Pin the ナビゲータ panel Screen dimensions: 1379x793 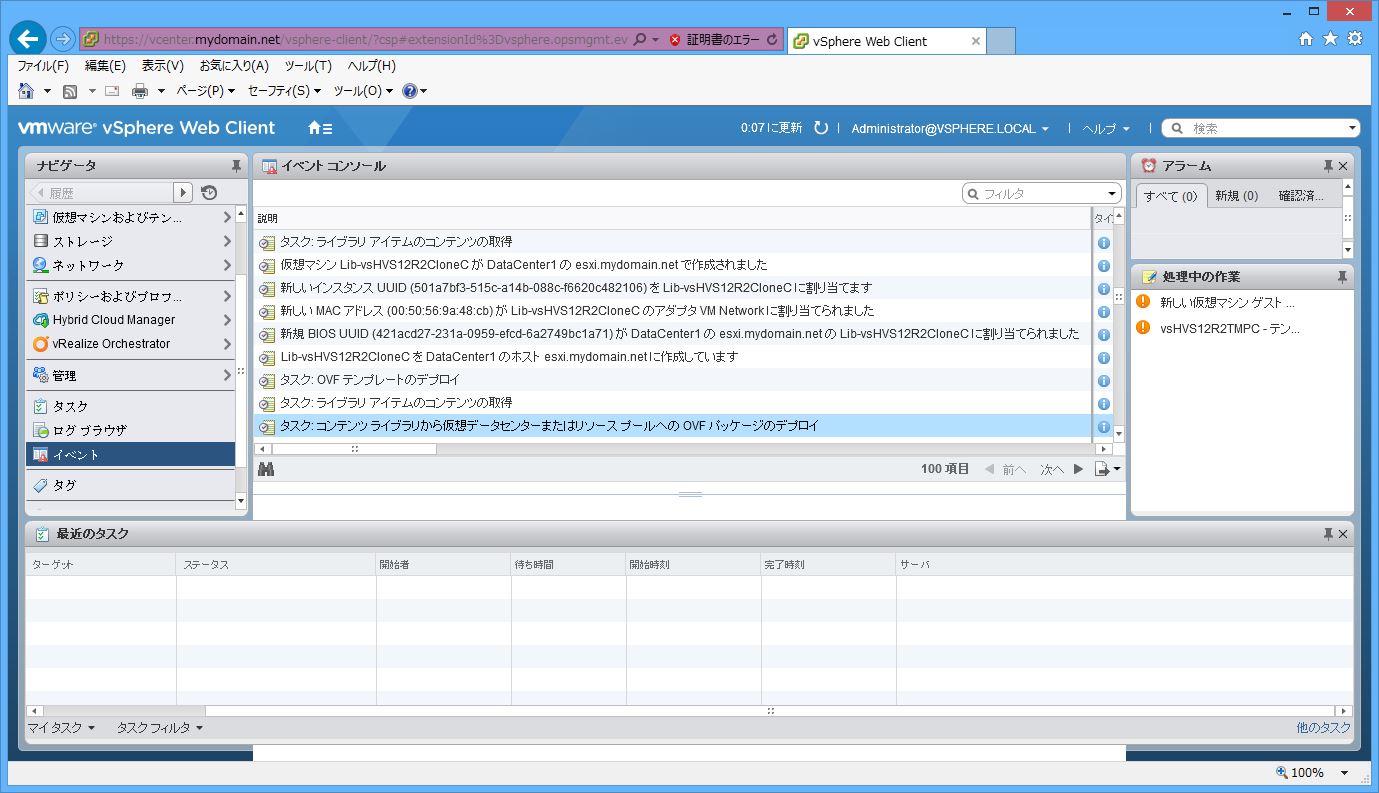click(236, 166)
